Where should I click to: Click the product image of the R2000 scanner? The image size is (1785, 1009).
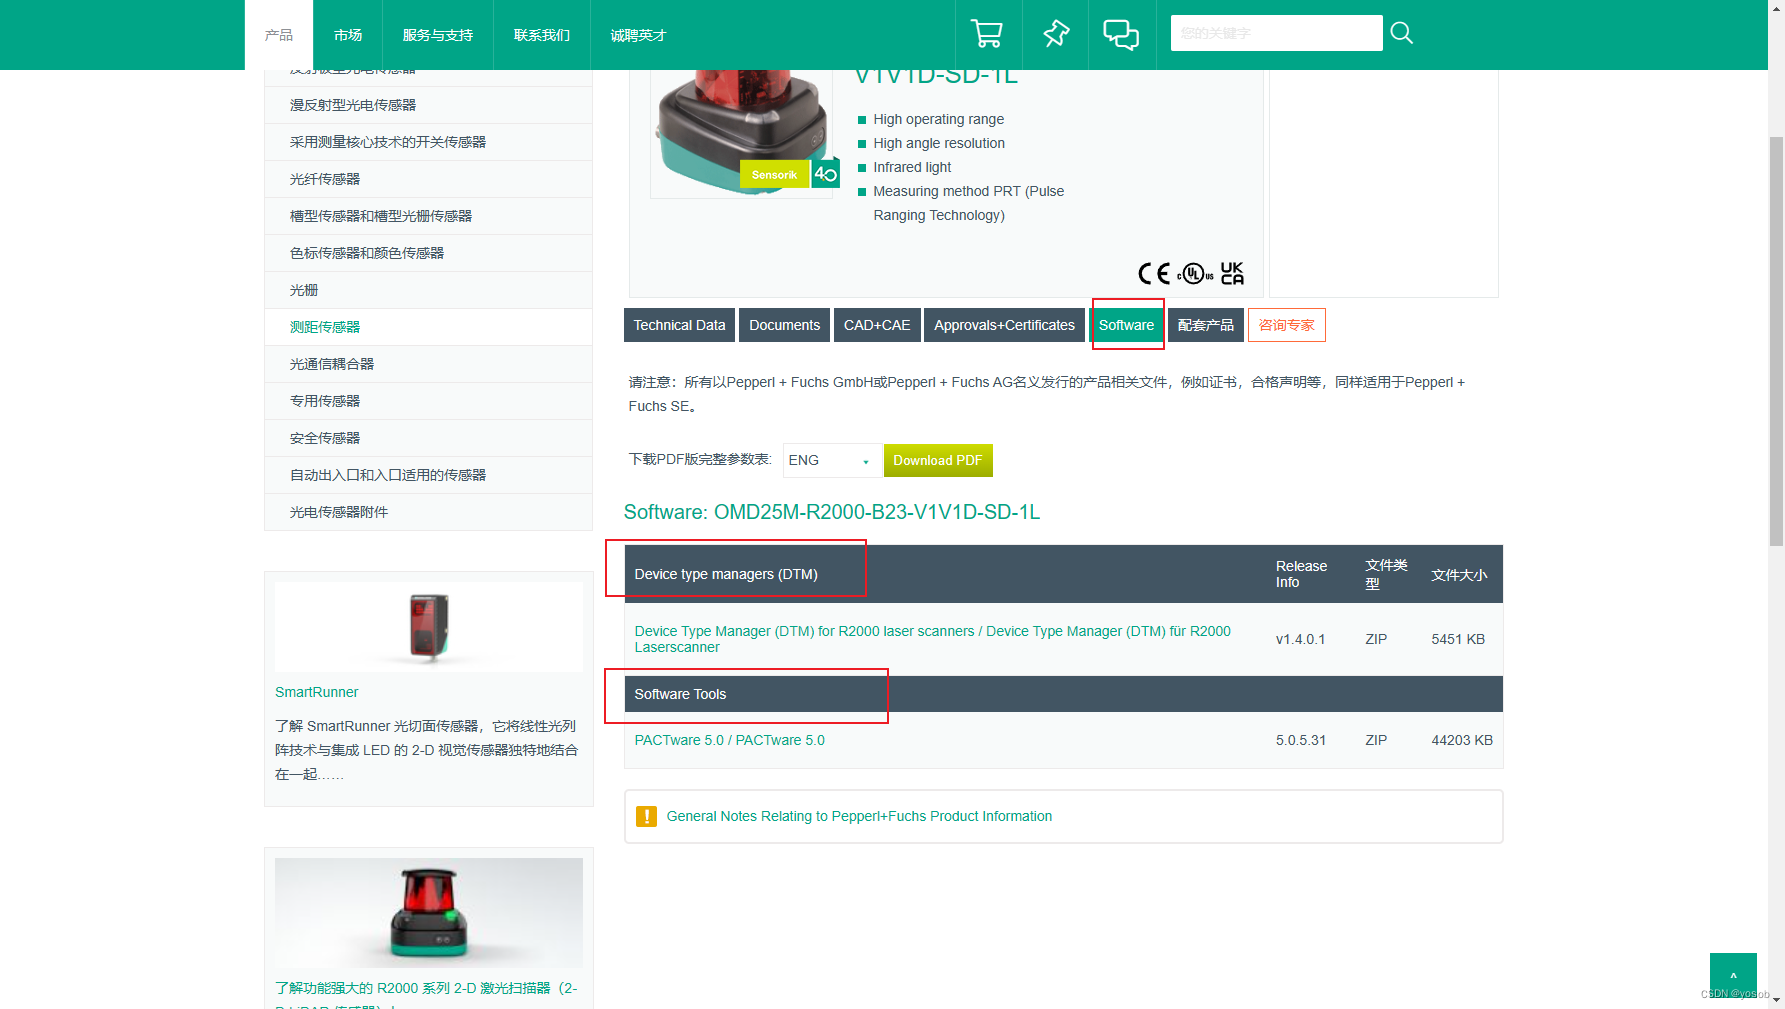click(x=741, y=133)
